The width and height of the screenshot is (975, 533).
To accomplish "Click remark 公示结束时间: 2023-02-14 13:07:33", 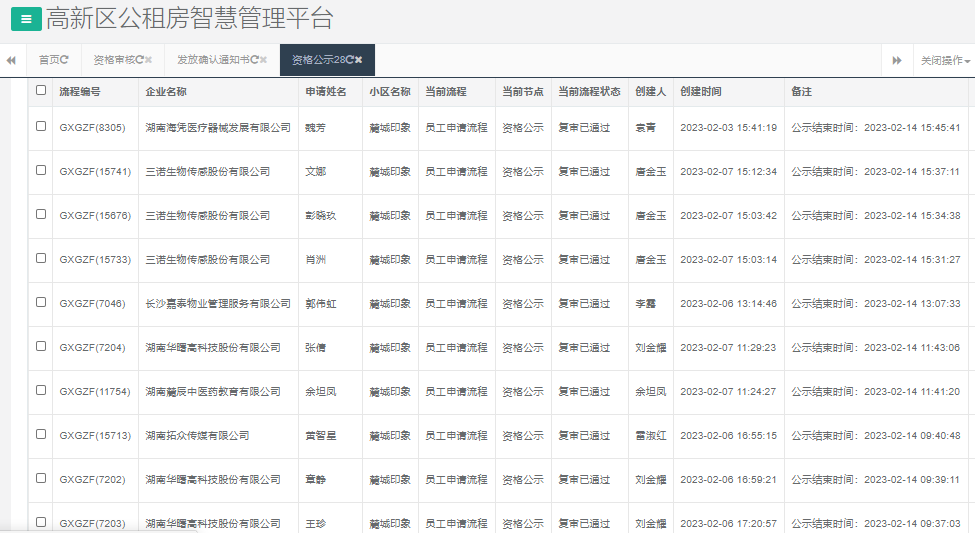I will pos(876,304).
